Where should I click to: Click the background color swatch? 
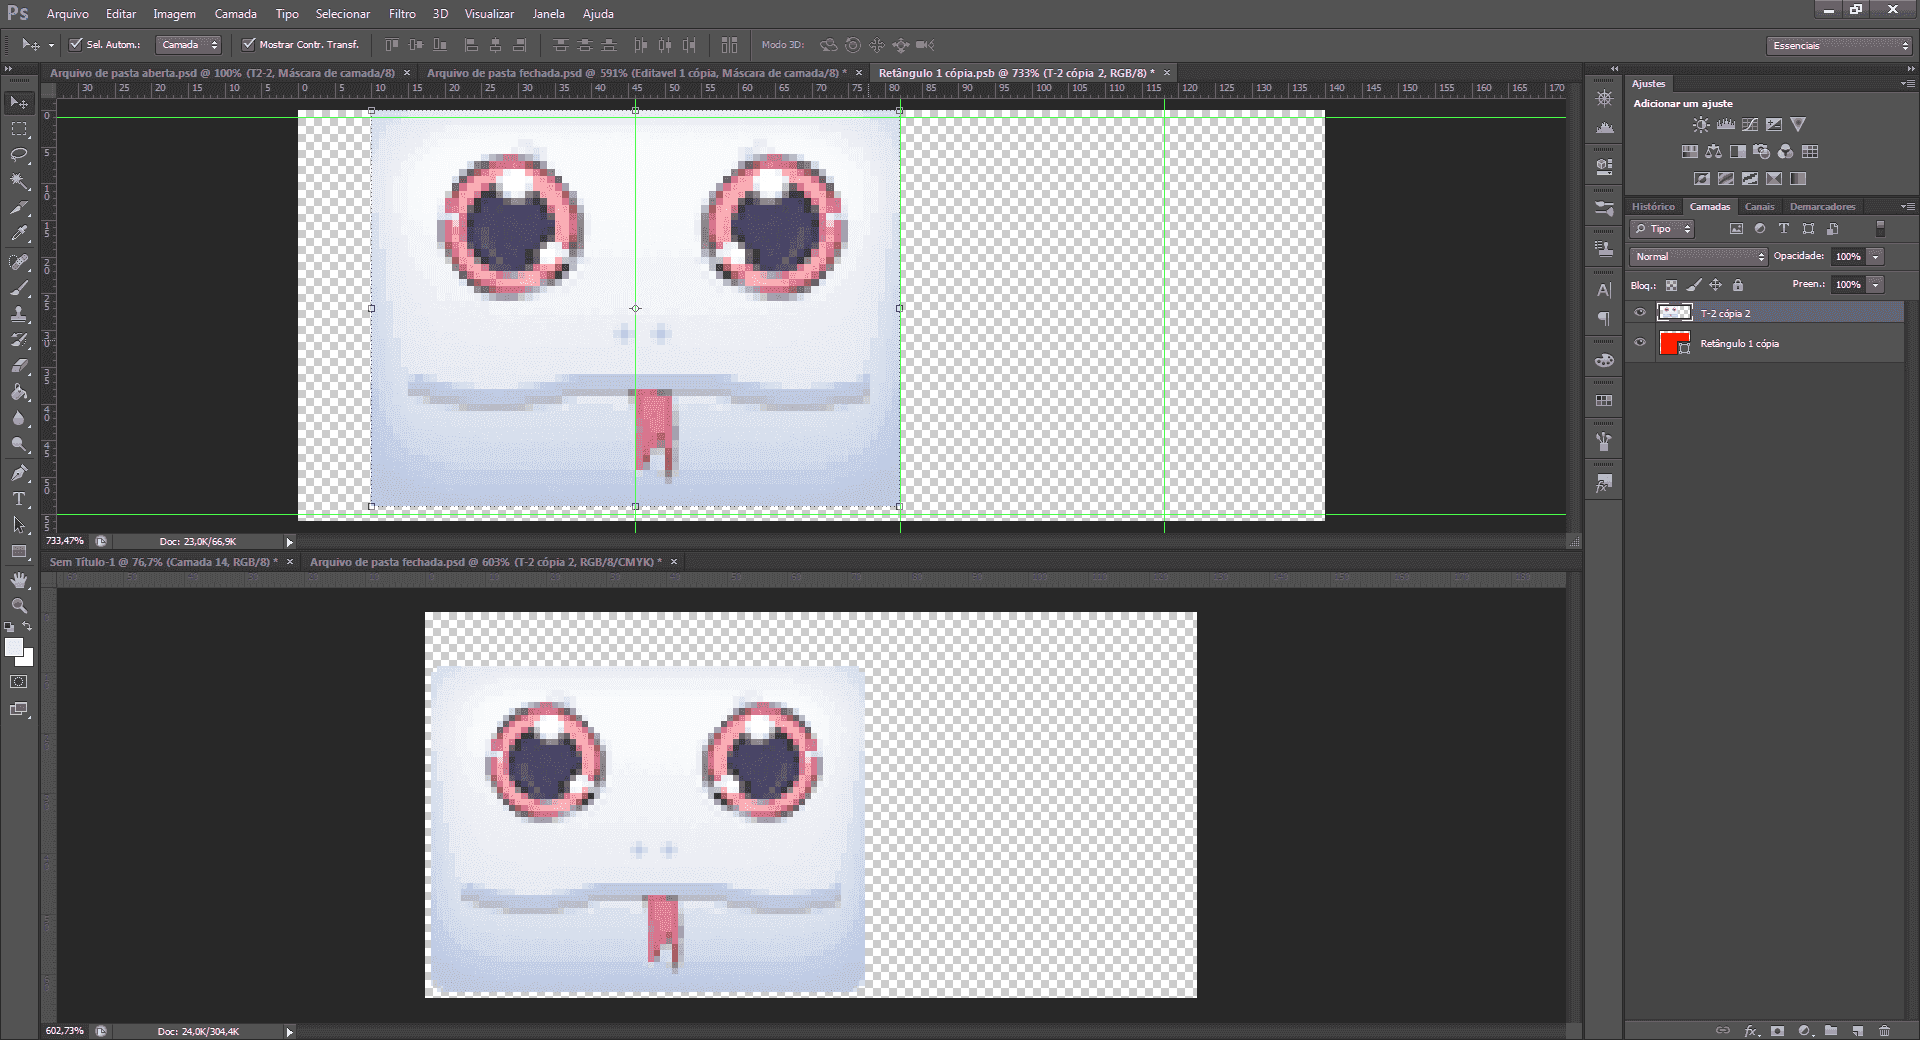tap(27, 659)
